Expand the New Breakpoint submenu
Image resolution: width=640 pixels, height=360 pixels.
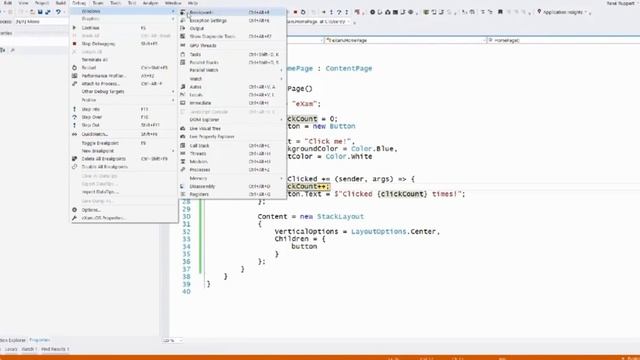[124, 151]
